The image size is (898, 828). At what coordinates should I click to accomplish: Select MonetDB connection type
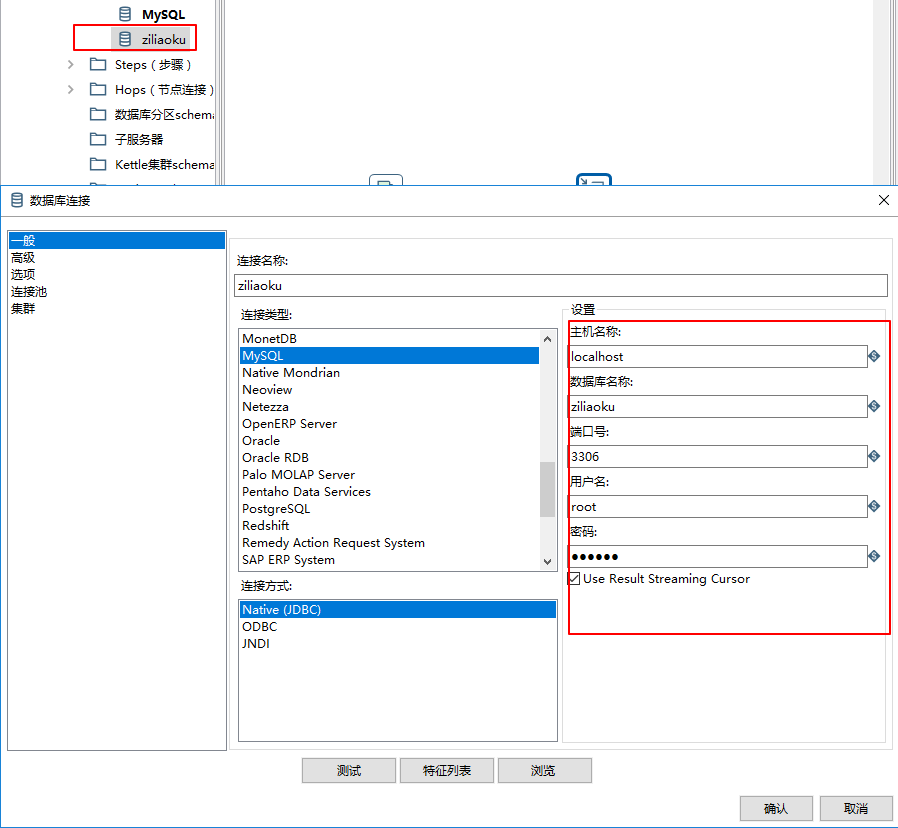tap(389, 338)
